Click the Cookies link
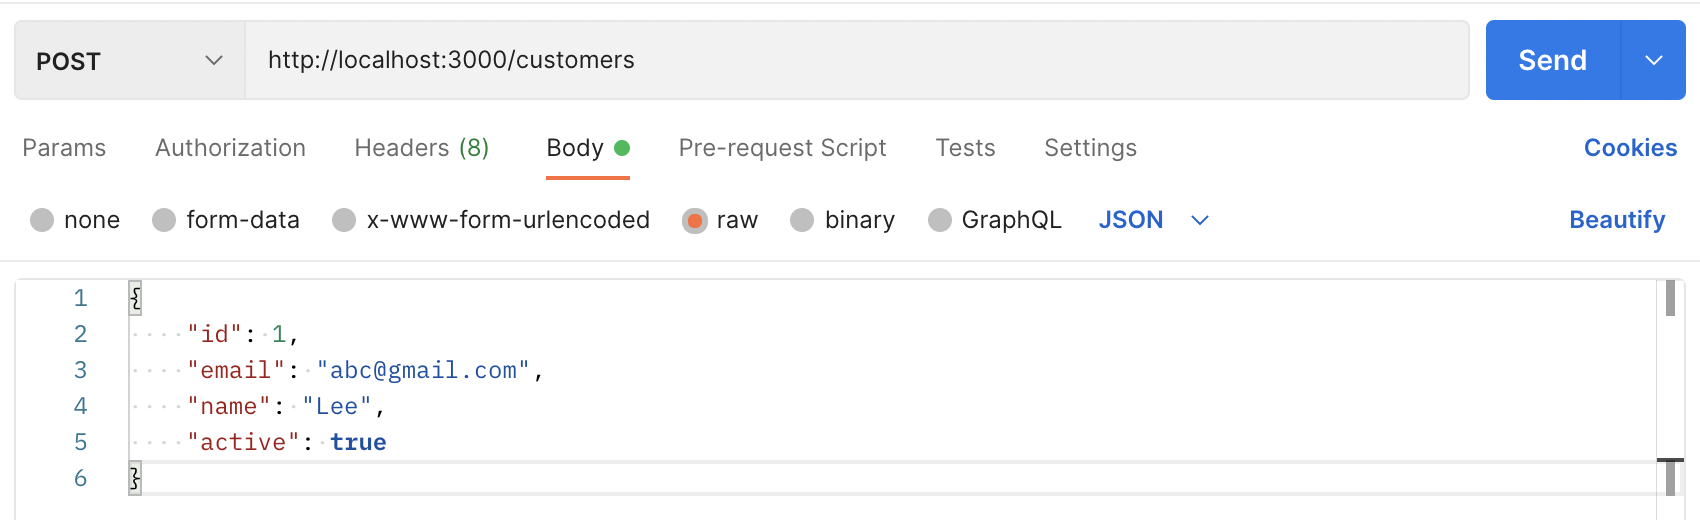Viewport: 1700px width, 520px height. click(x=1630, y=148)
